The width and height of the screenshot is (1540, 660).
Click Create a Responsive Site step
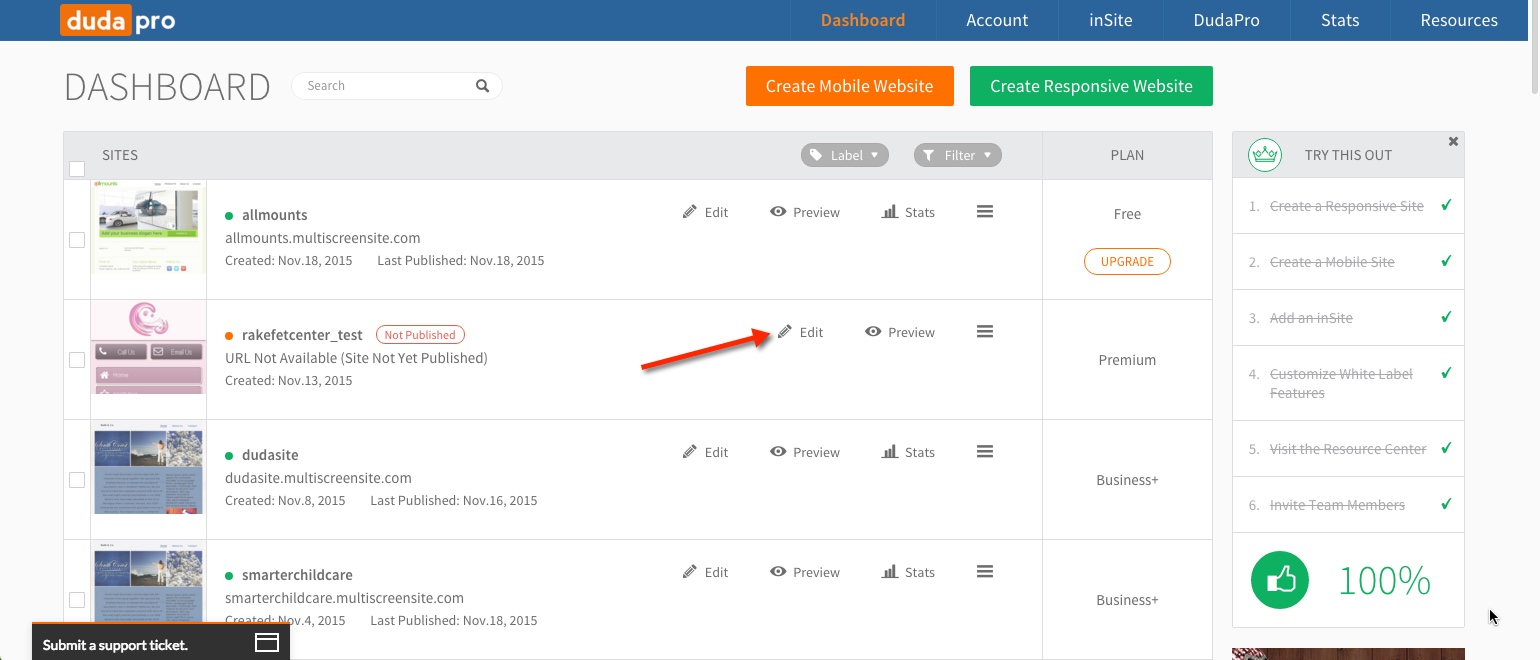point(1348,206)
